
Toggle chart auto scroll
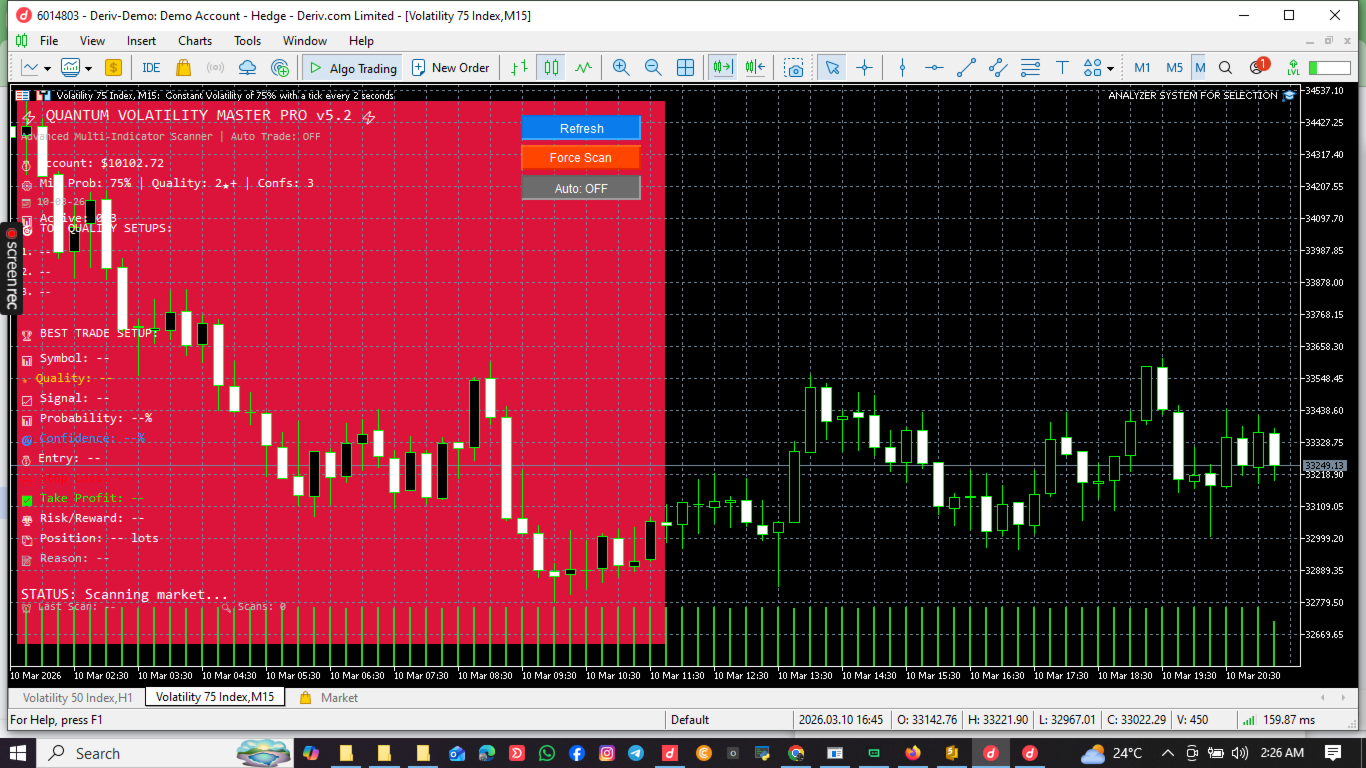(722, 68)
